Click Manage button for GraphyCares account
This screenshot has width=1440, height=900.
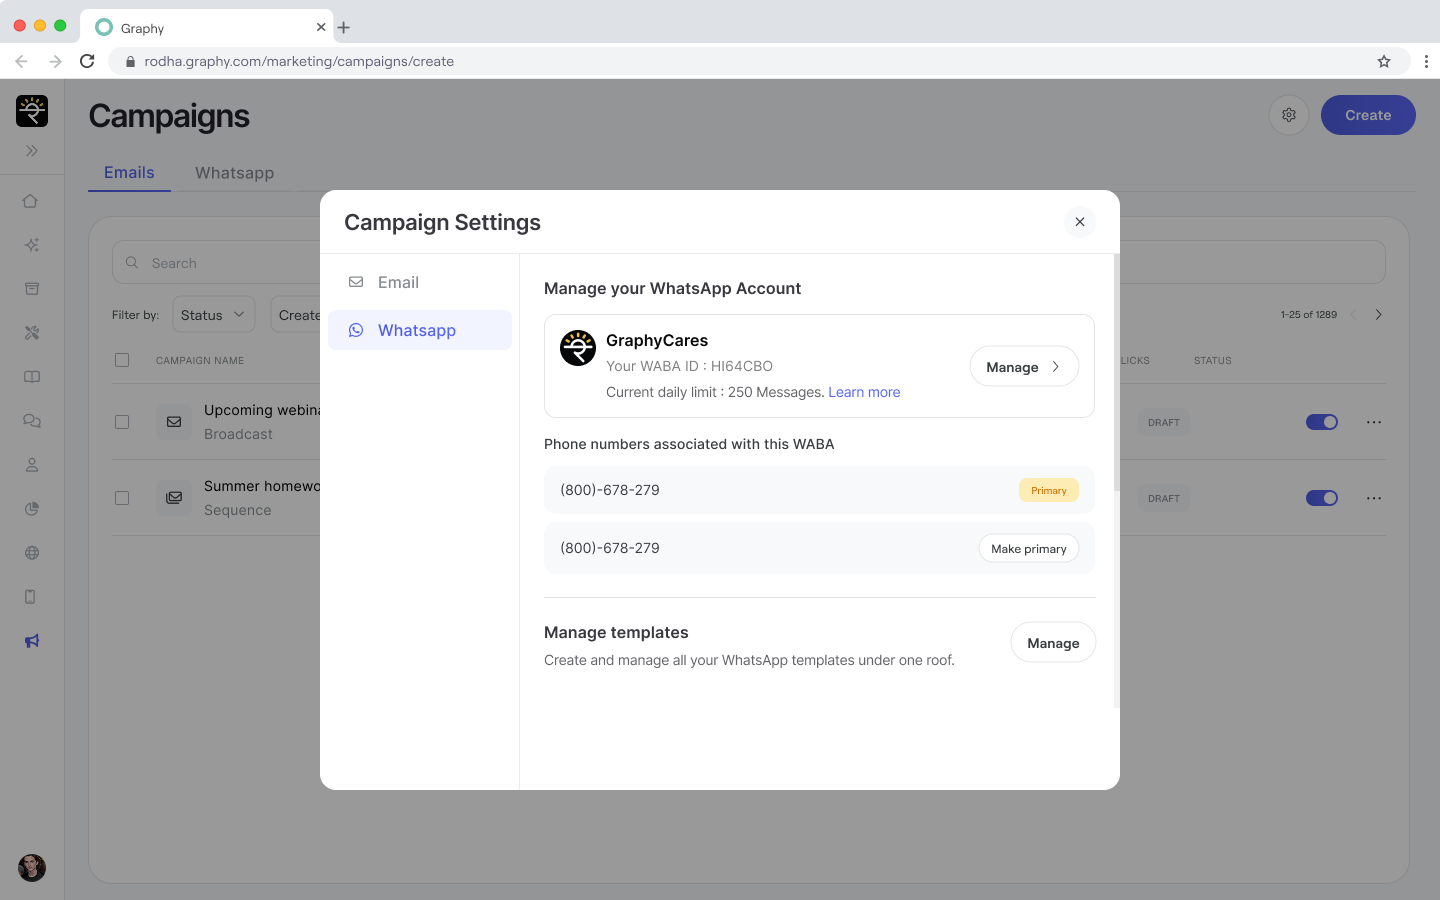(1023, 367)
